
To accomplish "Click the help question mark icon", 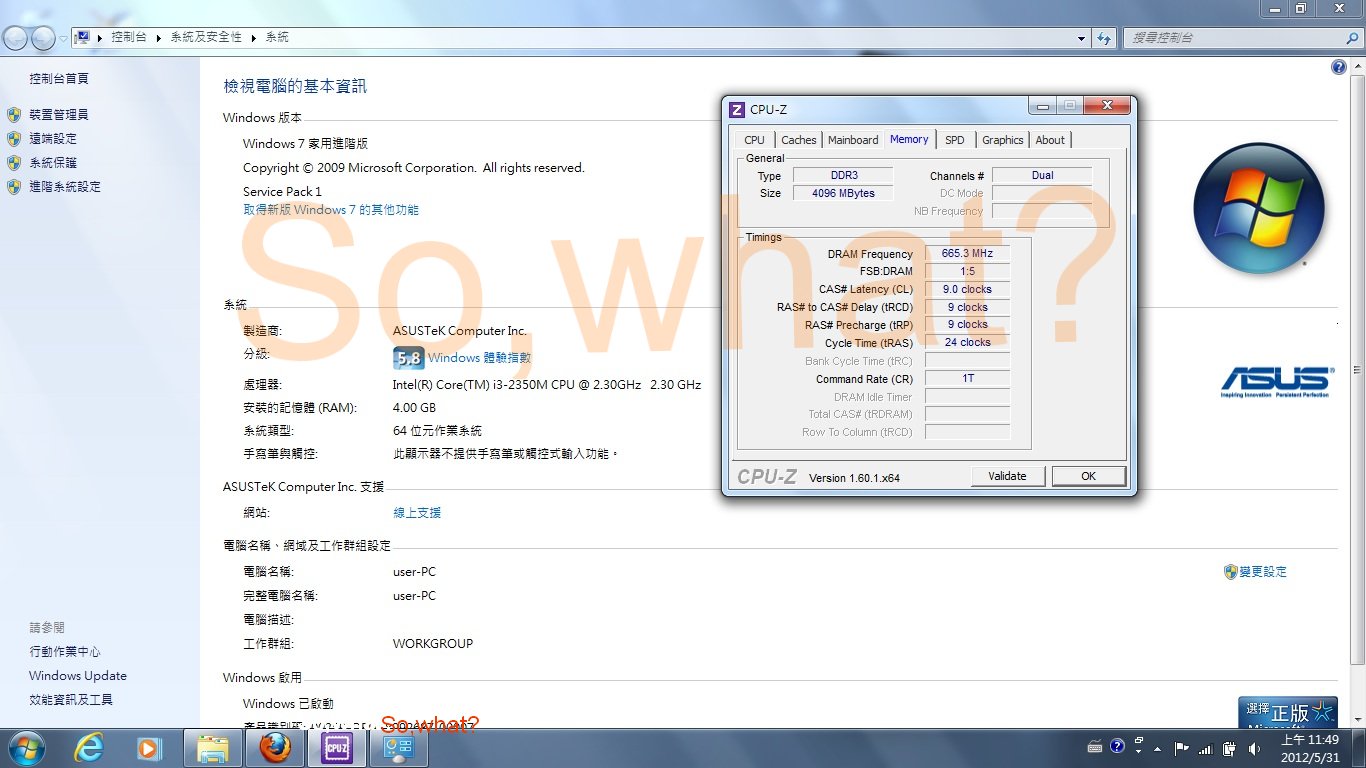I will click(x=1339, y=67).
